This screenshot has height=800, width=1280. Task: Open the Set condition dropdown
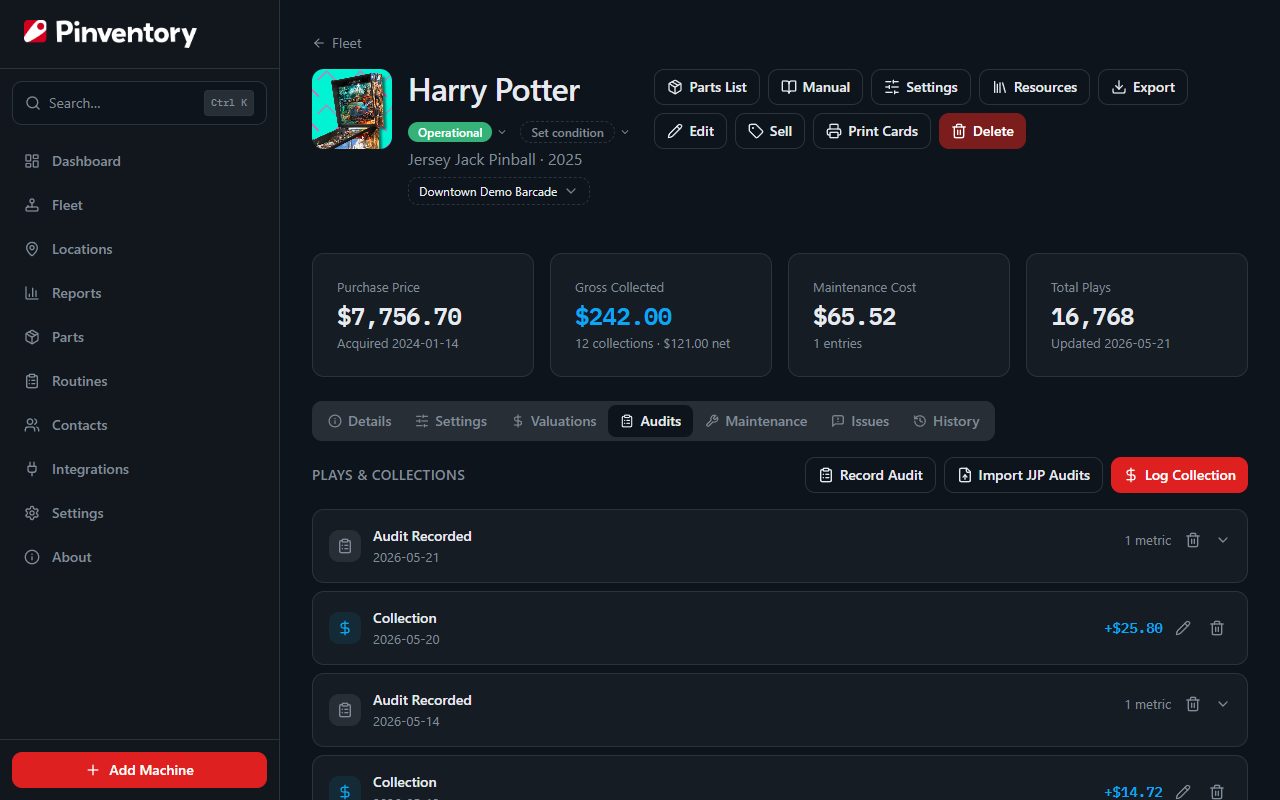click(x=575, y=132)
